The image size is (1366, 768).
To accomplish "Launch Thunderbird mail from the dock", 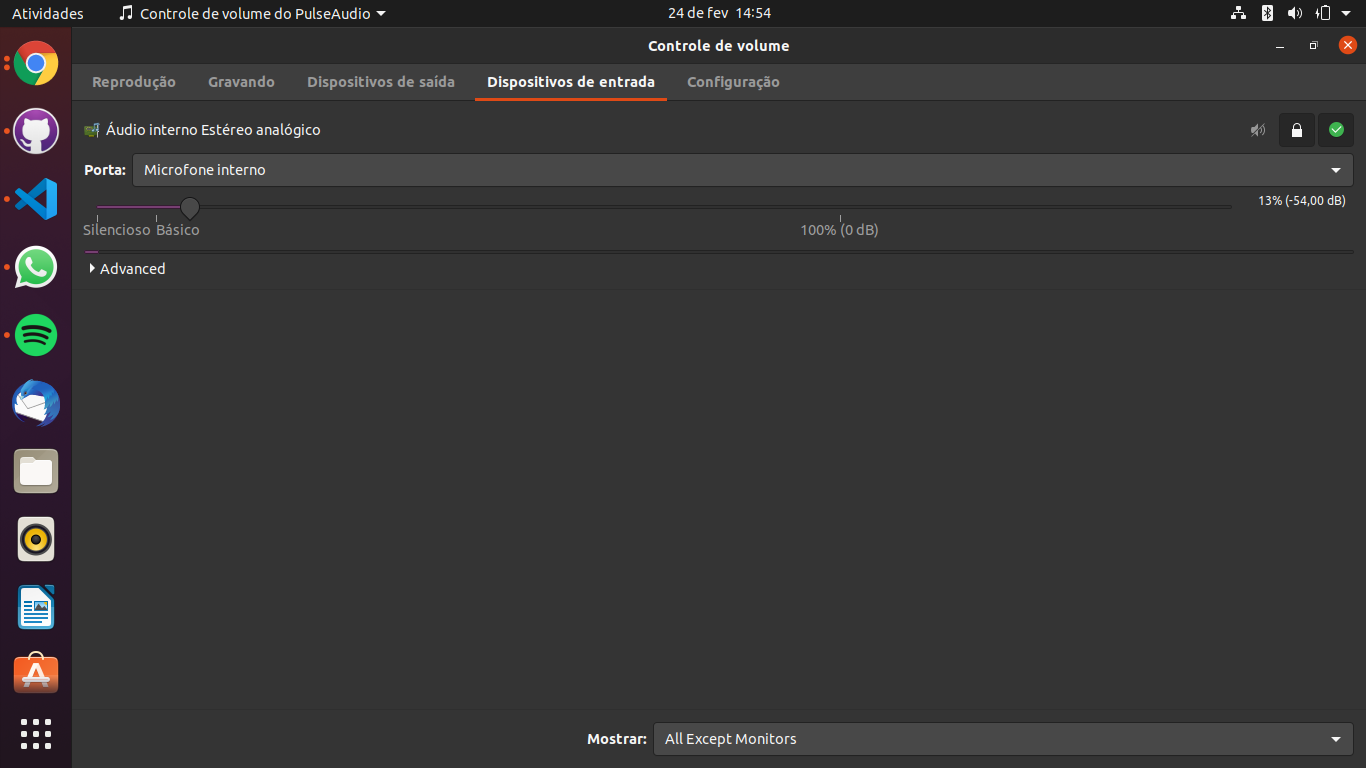I will click(36, 403).
